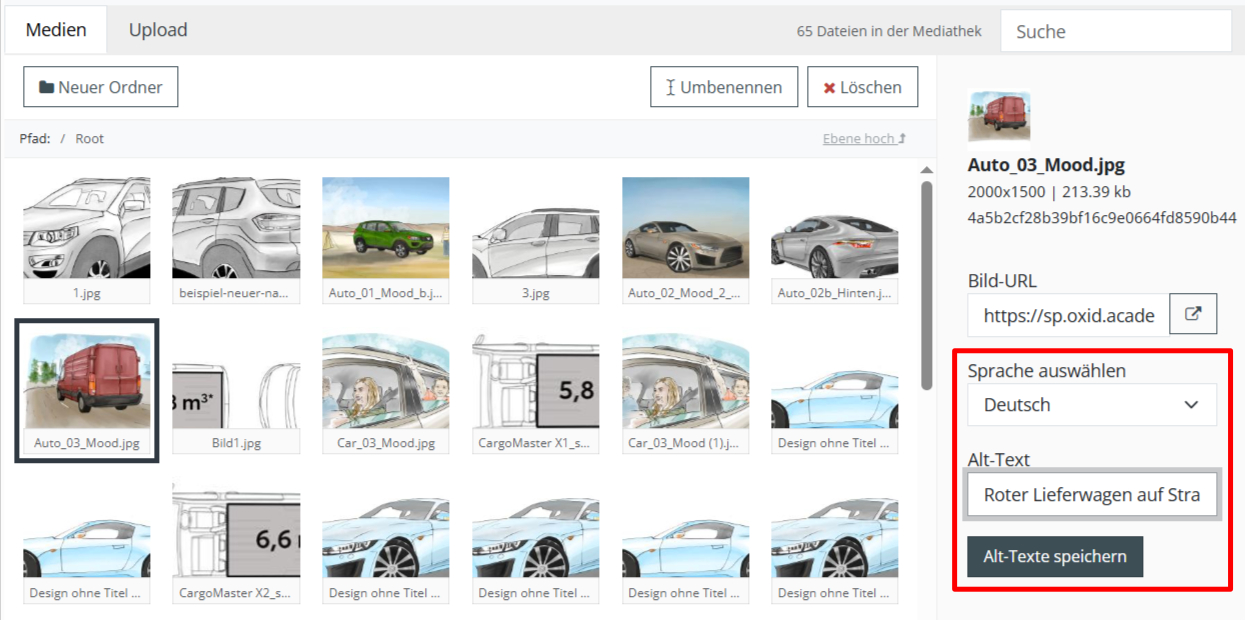Viewport: 1245px width, 620px height.
Task: Select the Medien tab
Action: [x=56, y=30]
